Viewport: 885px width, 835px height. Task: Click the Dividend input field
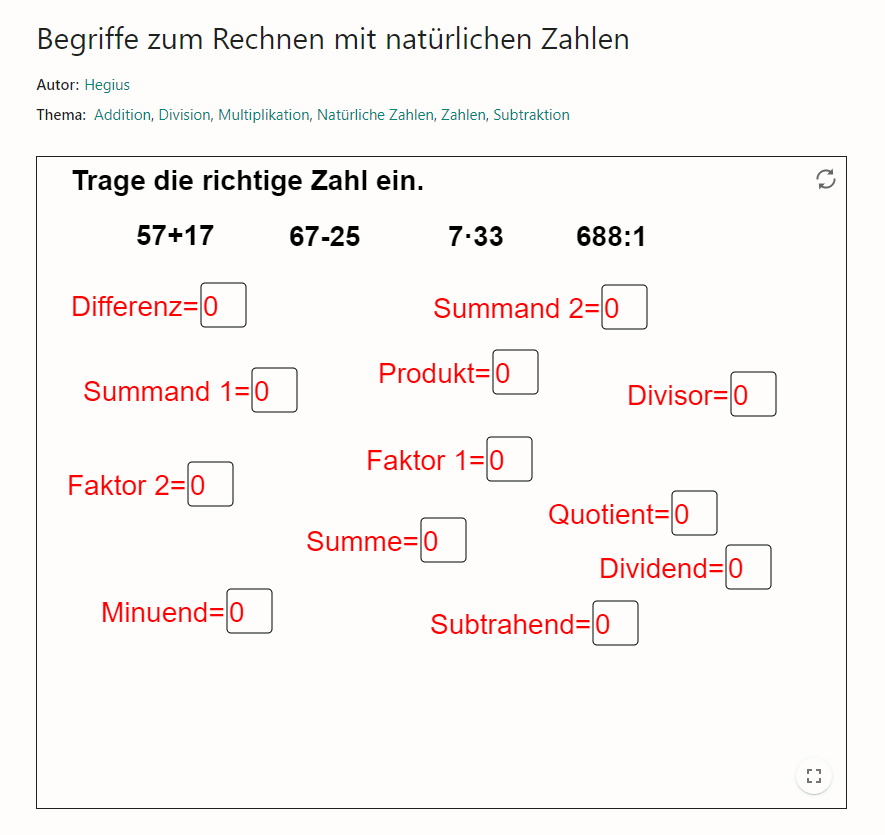pyautogui.click(x=748, y=568)
